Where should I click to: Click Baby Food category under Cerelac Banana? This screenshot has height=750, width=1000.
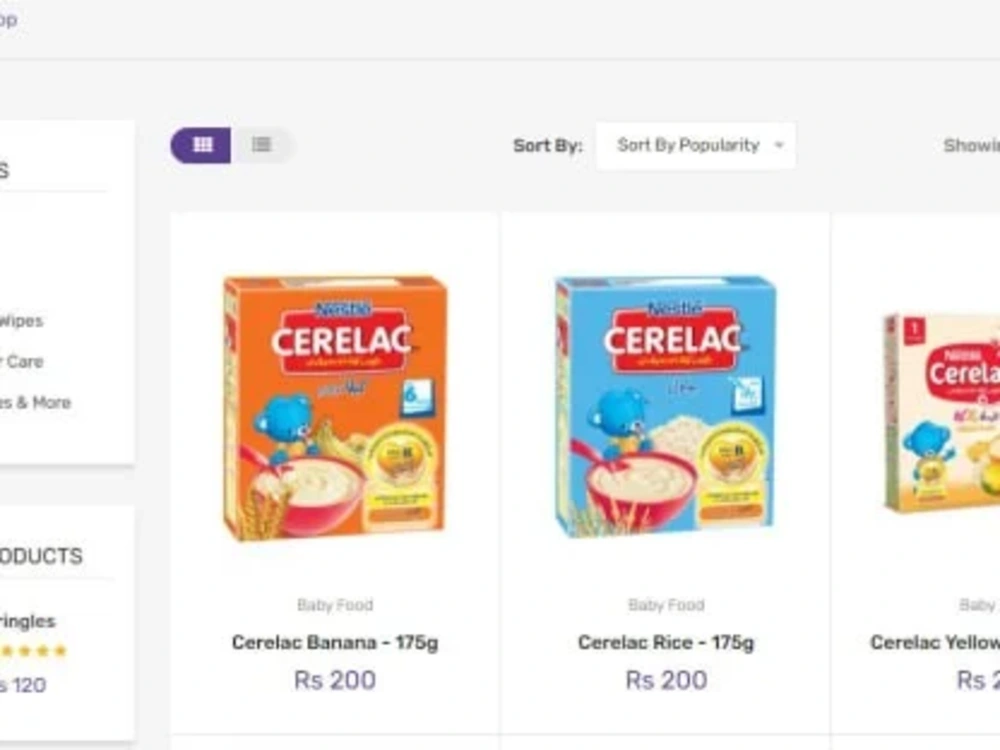[x=335, y=605]
